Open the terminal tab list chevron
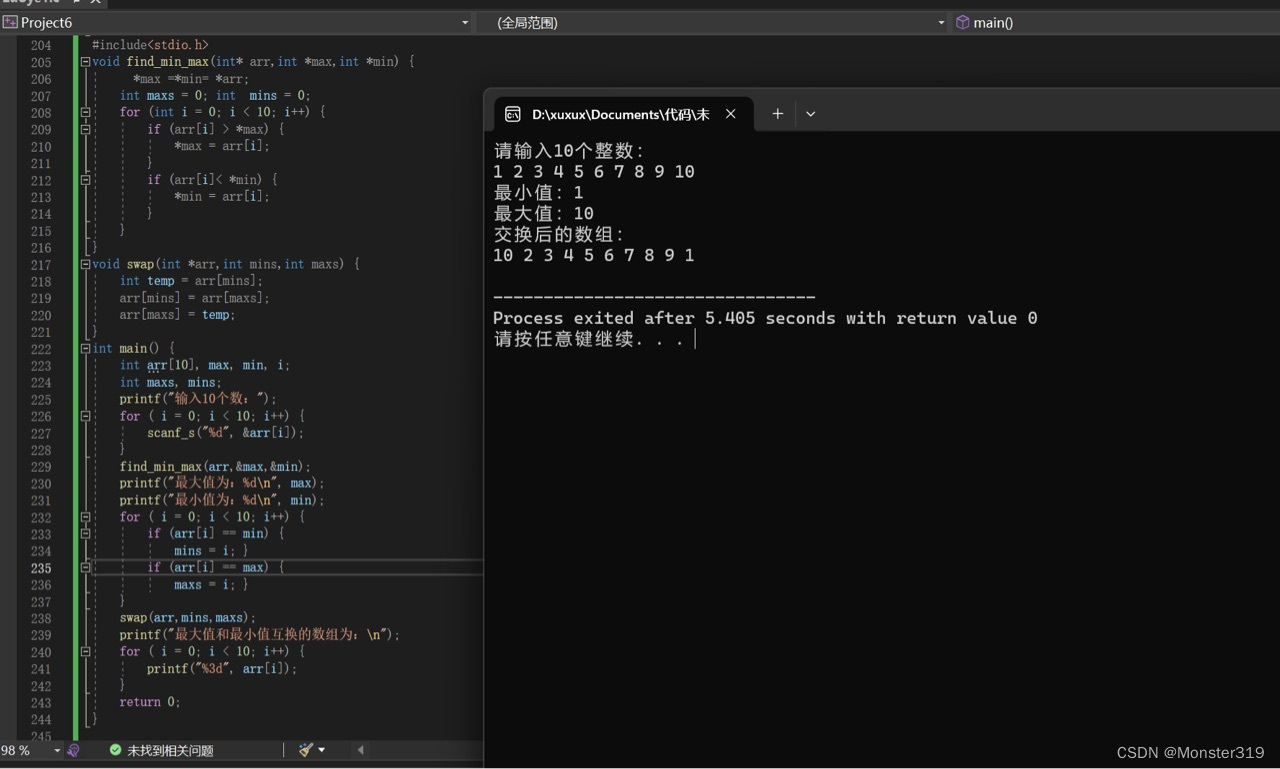1280x769 pixels. [810, 114]
